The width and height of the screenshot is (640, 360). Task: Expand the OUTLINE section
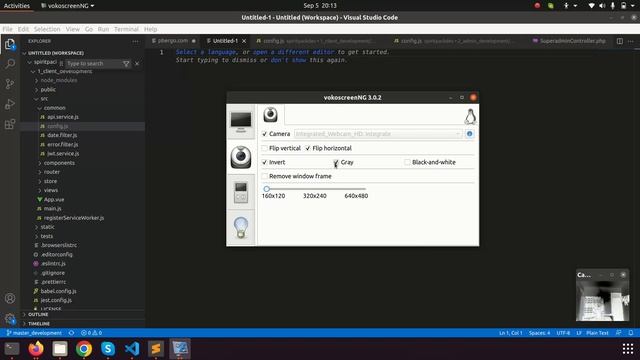point(38,315)
